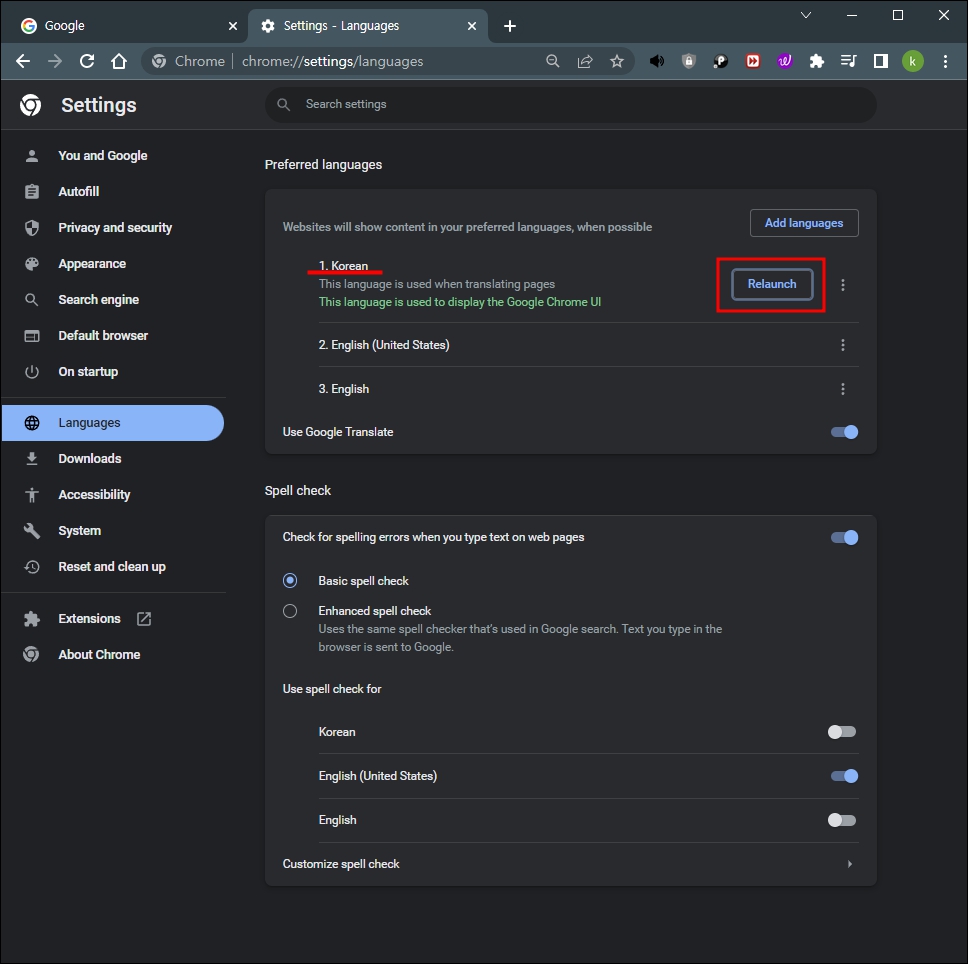Open You and Google settings

(102, 156)
